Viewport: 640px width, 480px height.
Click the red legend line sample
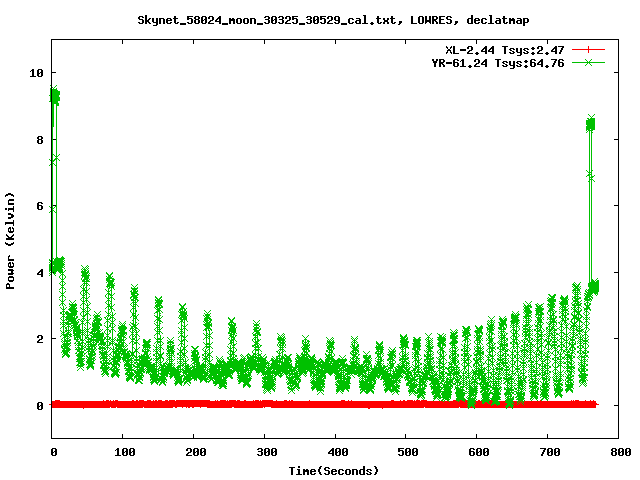coord(588,50)
